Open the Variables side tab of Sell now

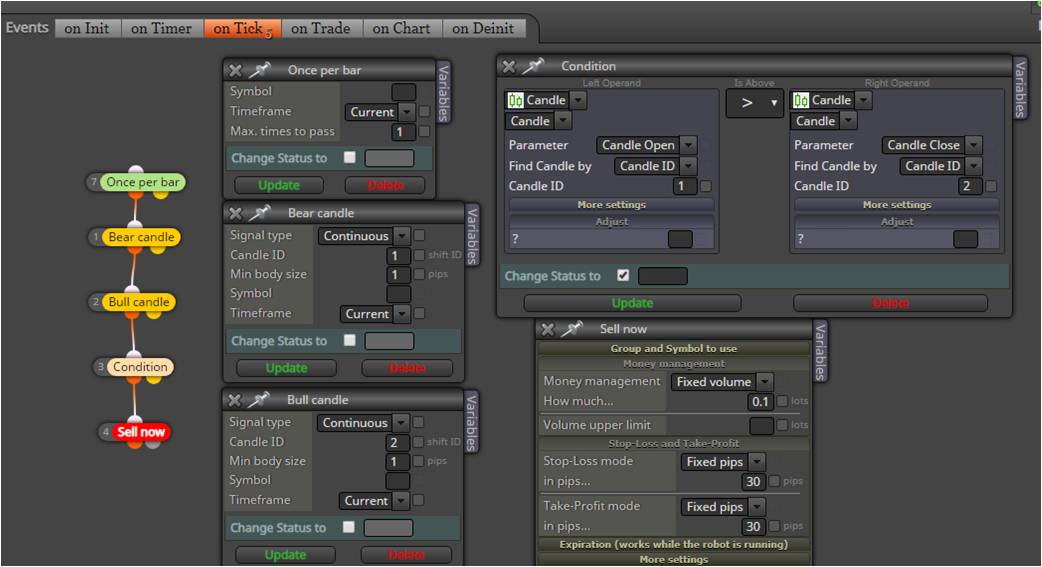(821, 352)
